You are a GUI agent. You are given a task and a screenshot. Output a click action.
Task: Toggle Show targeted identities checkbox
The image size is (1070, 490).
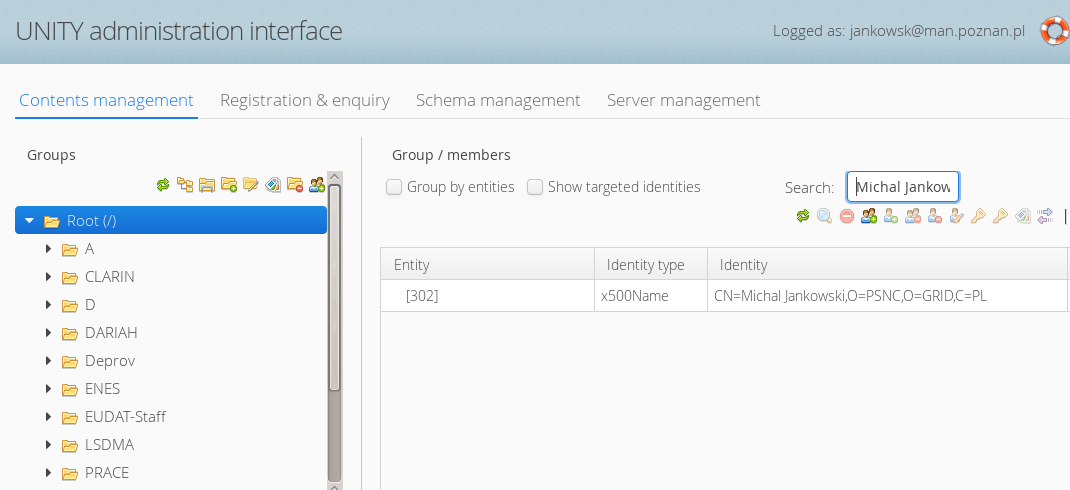pyautogui.click(x=535, y=187)
